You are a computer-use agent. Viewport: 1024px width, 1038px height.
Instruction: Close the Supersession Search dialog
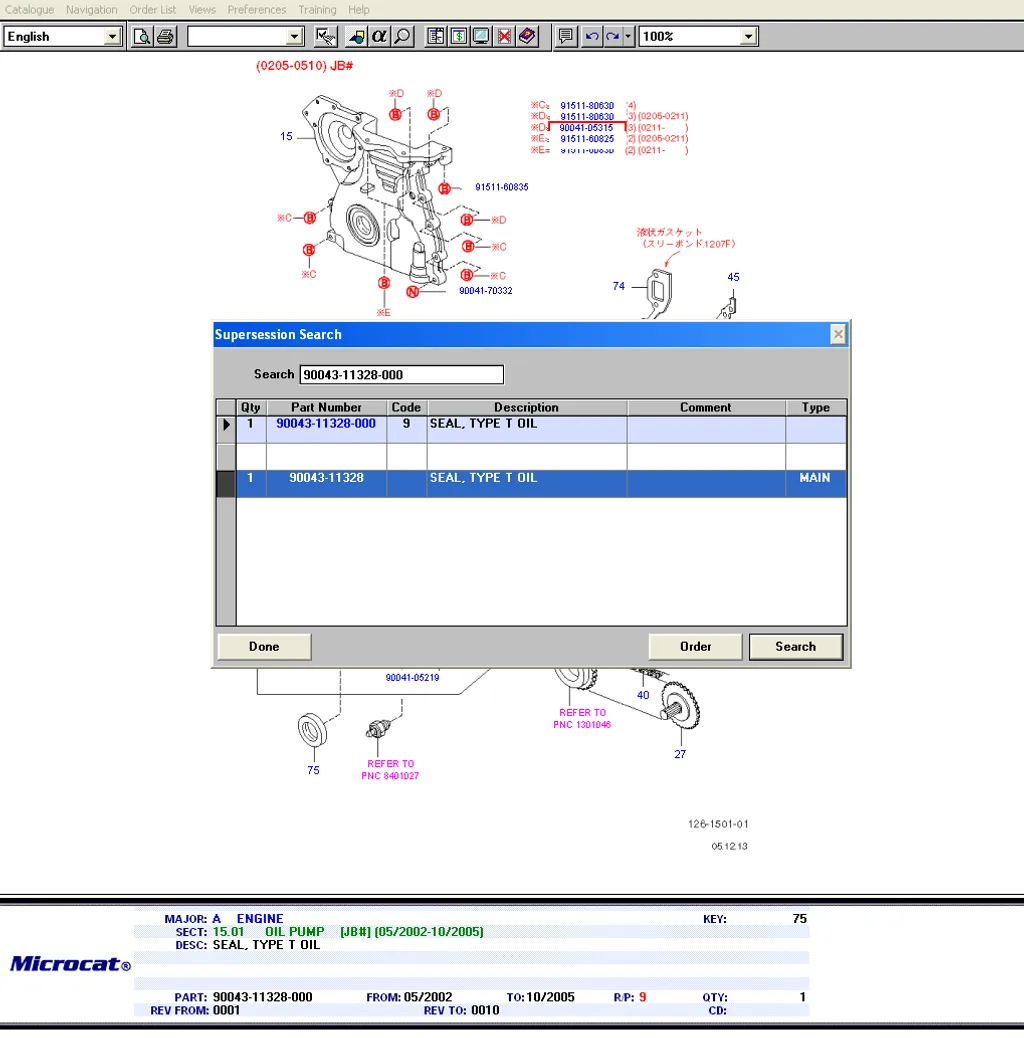coord(838,334)
